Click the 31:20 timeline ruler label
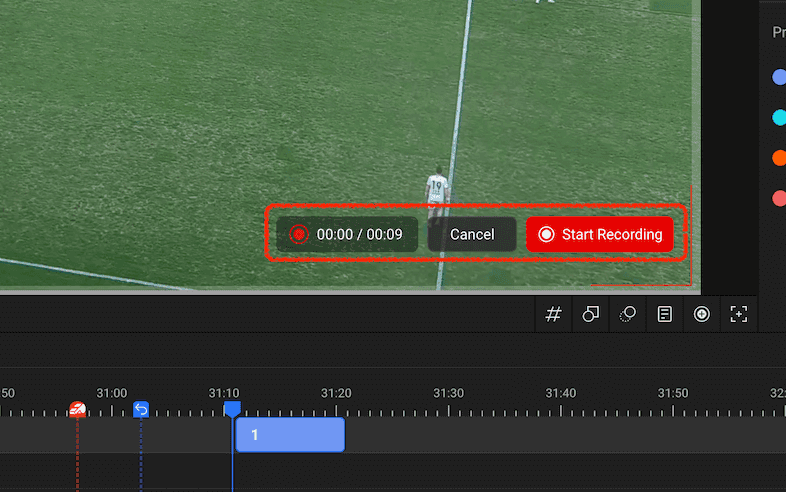Viewport: 786px width, 492px height. pyautogui.click(x=336, y=393)
